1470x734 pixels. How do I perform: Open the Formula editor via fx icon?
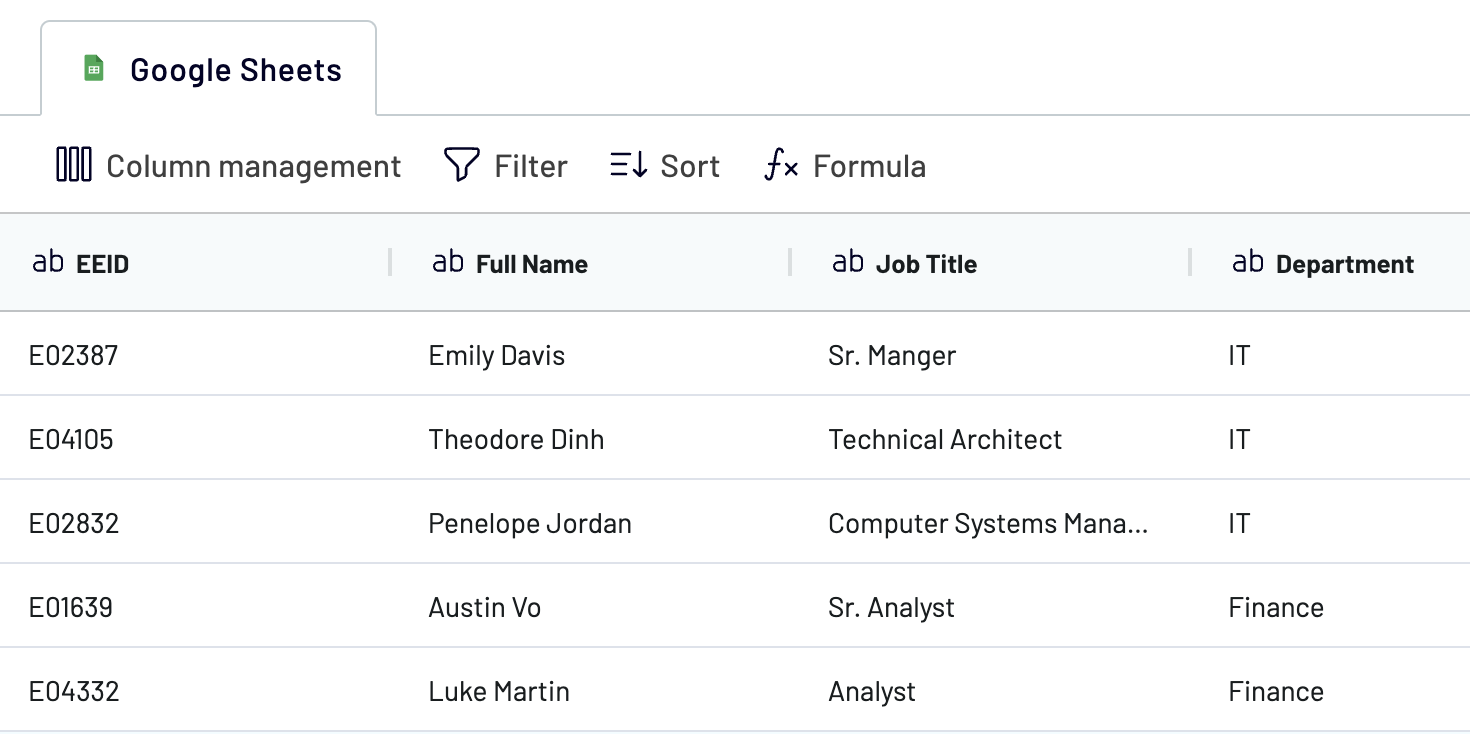[779, 166]
